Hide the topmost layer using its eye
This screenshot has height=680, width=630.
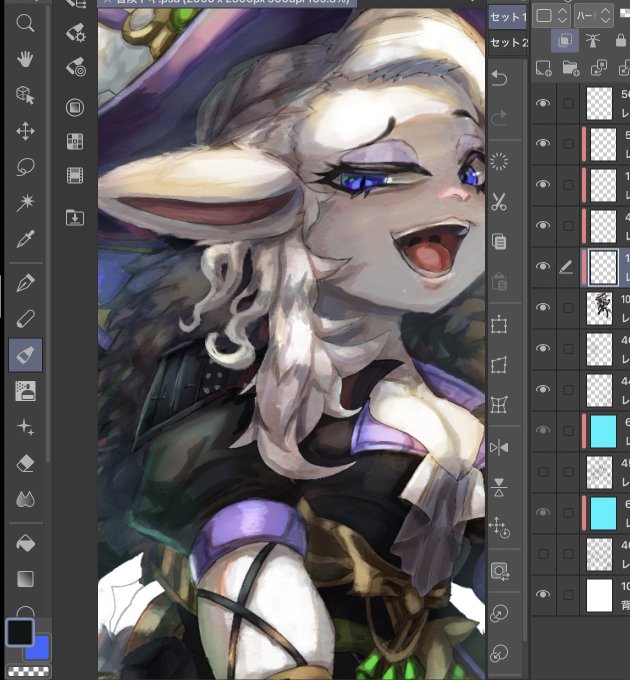543,103
